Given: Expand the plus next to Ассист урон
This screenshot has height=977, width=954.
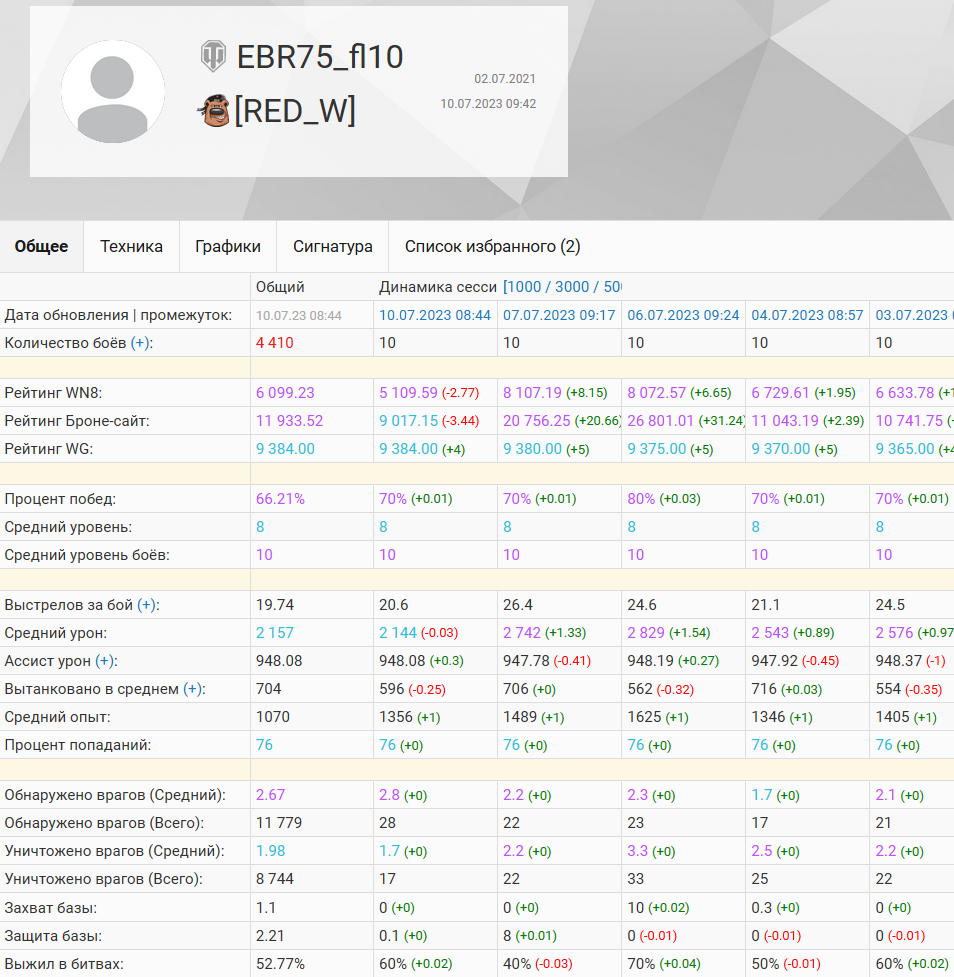Looking at the screenshot, I should pos(105,661).
